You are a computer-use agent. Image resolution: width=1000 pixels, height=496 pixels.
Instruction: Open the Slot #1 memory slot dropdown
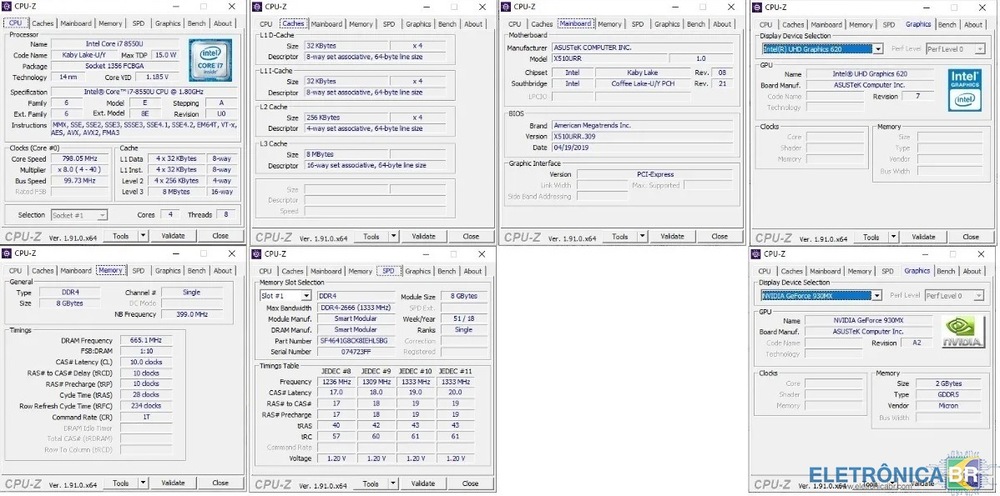click(307, 296)
